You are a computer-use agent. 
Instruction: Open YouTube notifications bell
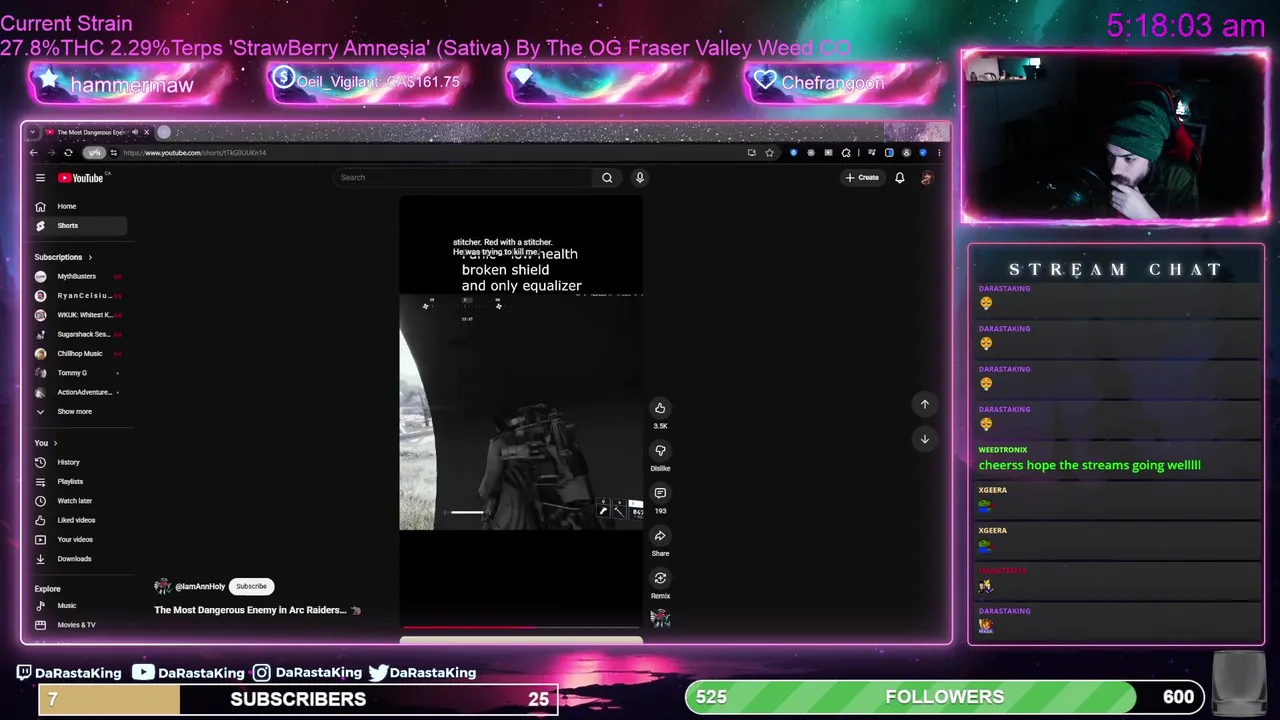[899, 178]
